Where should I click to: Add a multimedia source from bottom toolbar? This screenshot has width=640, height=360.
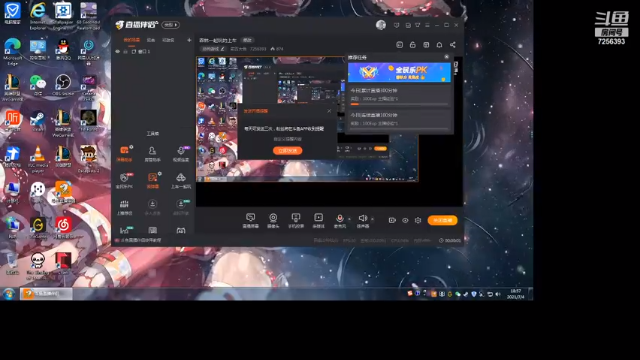[x=318, y=220]
